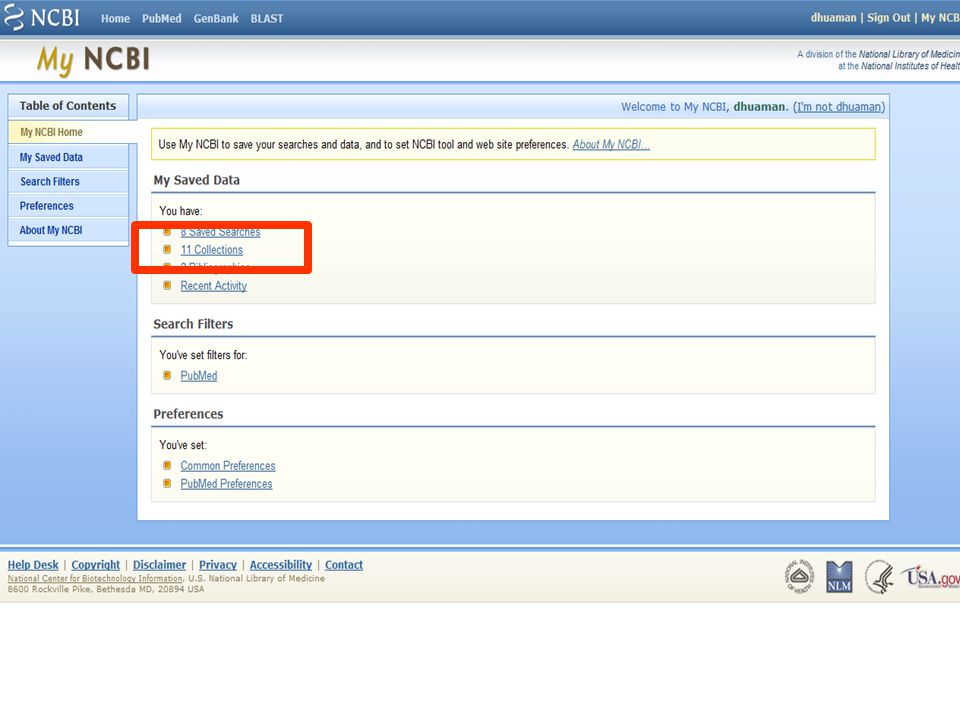
Task: Open PubMed in the top navigation bar
Action: pos(162,18)
